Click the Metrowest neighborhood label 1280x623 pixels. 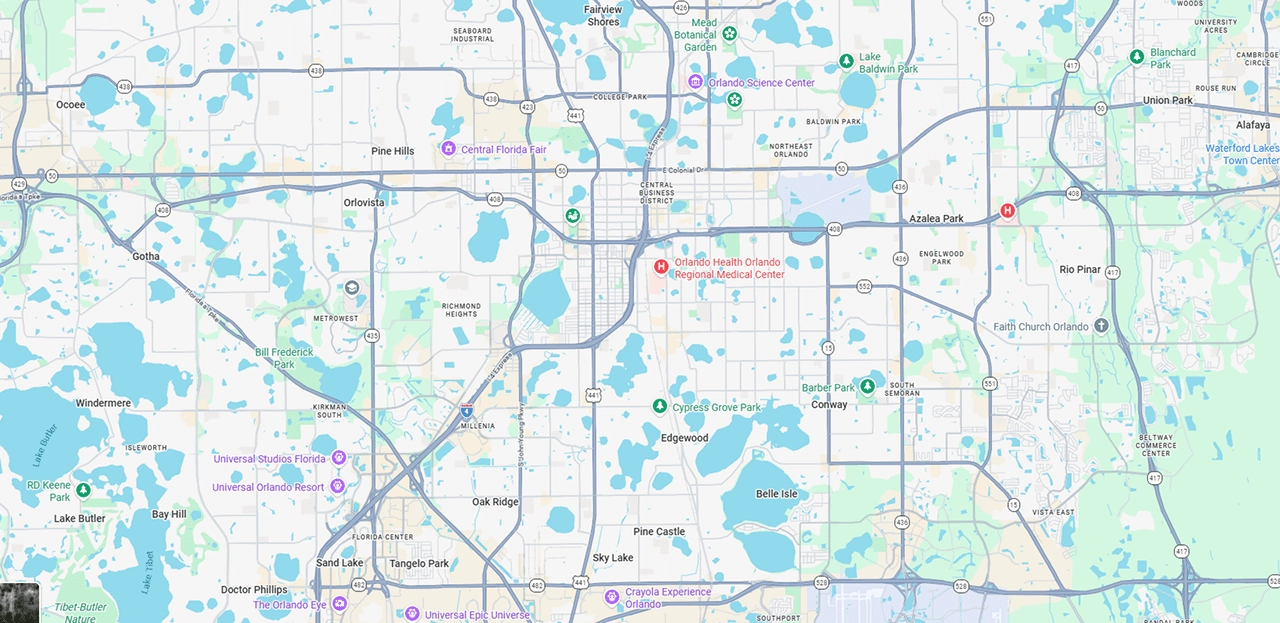pyautogui.click(x=335, y=319)
